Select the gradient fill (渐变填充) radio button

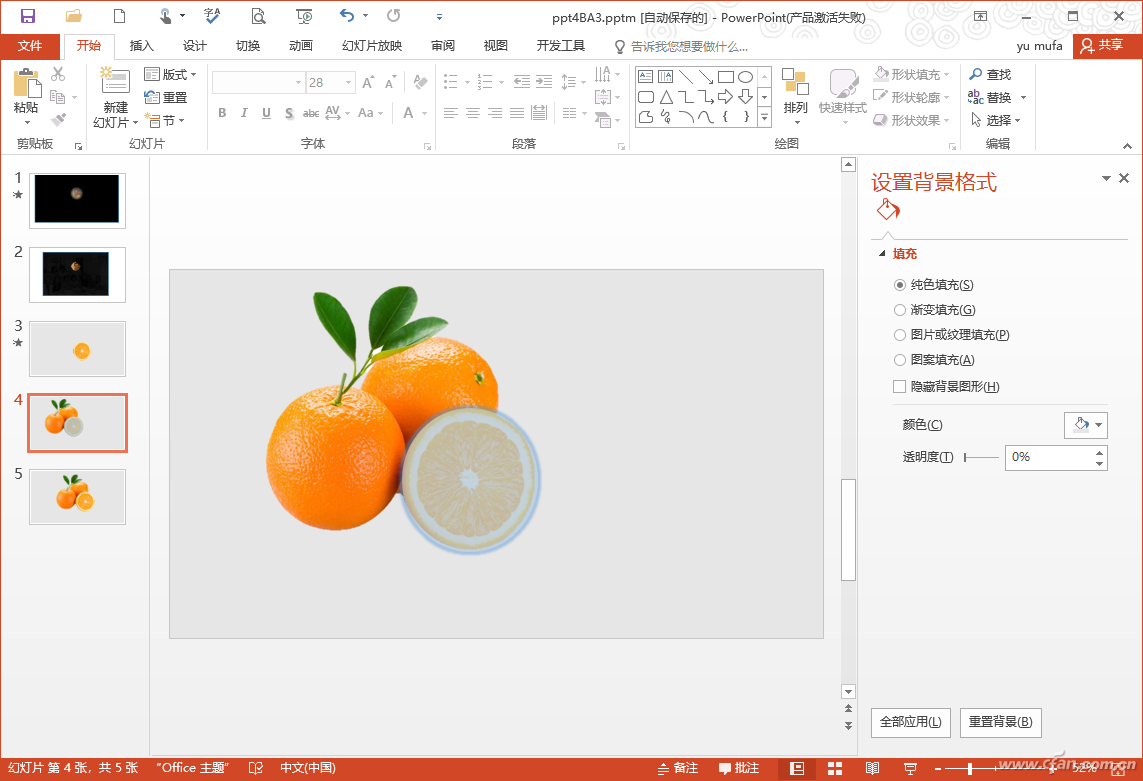[x=900, y=310]
